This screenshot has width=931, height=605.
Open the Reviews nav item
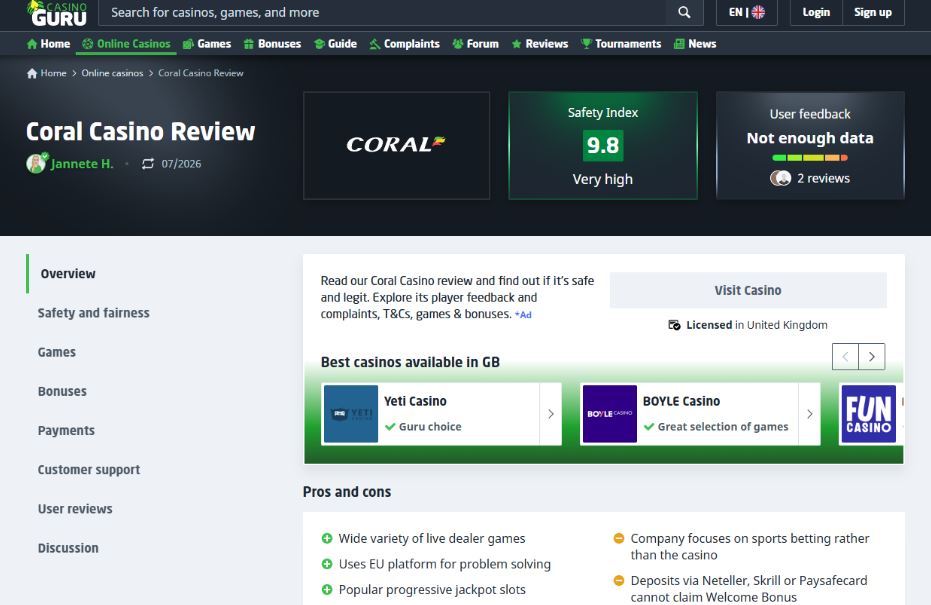(540, 44)
